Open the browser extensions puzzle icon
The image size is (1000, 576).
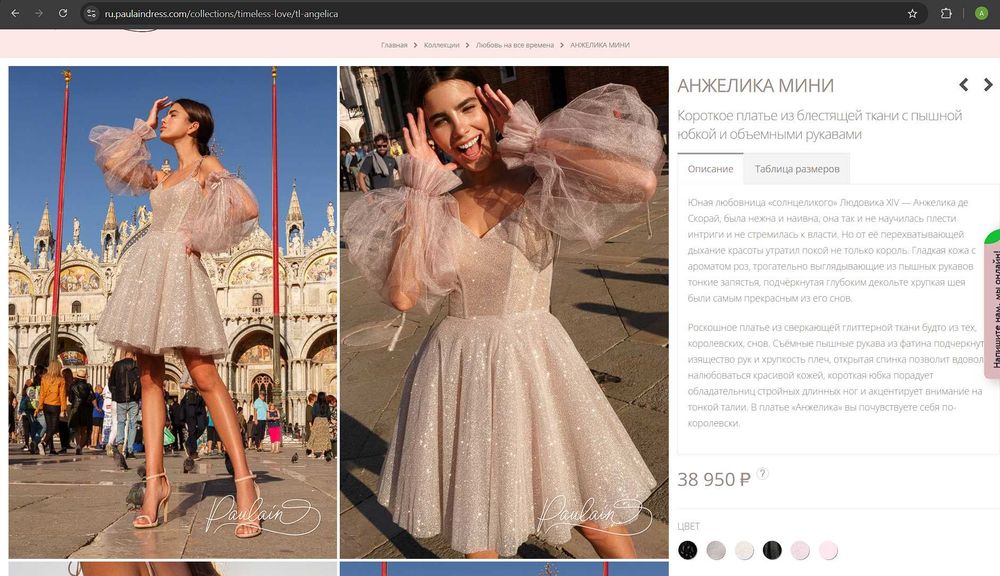[946, 13]
